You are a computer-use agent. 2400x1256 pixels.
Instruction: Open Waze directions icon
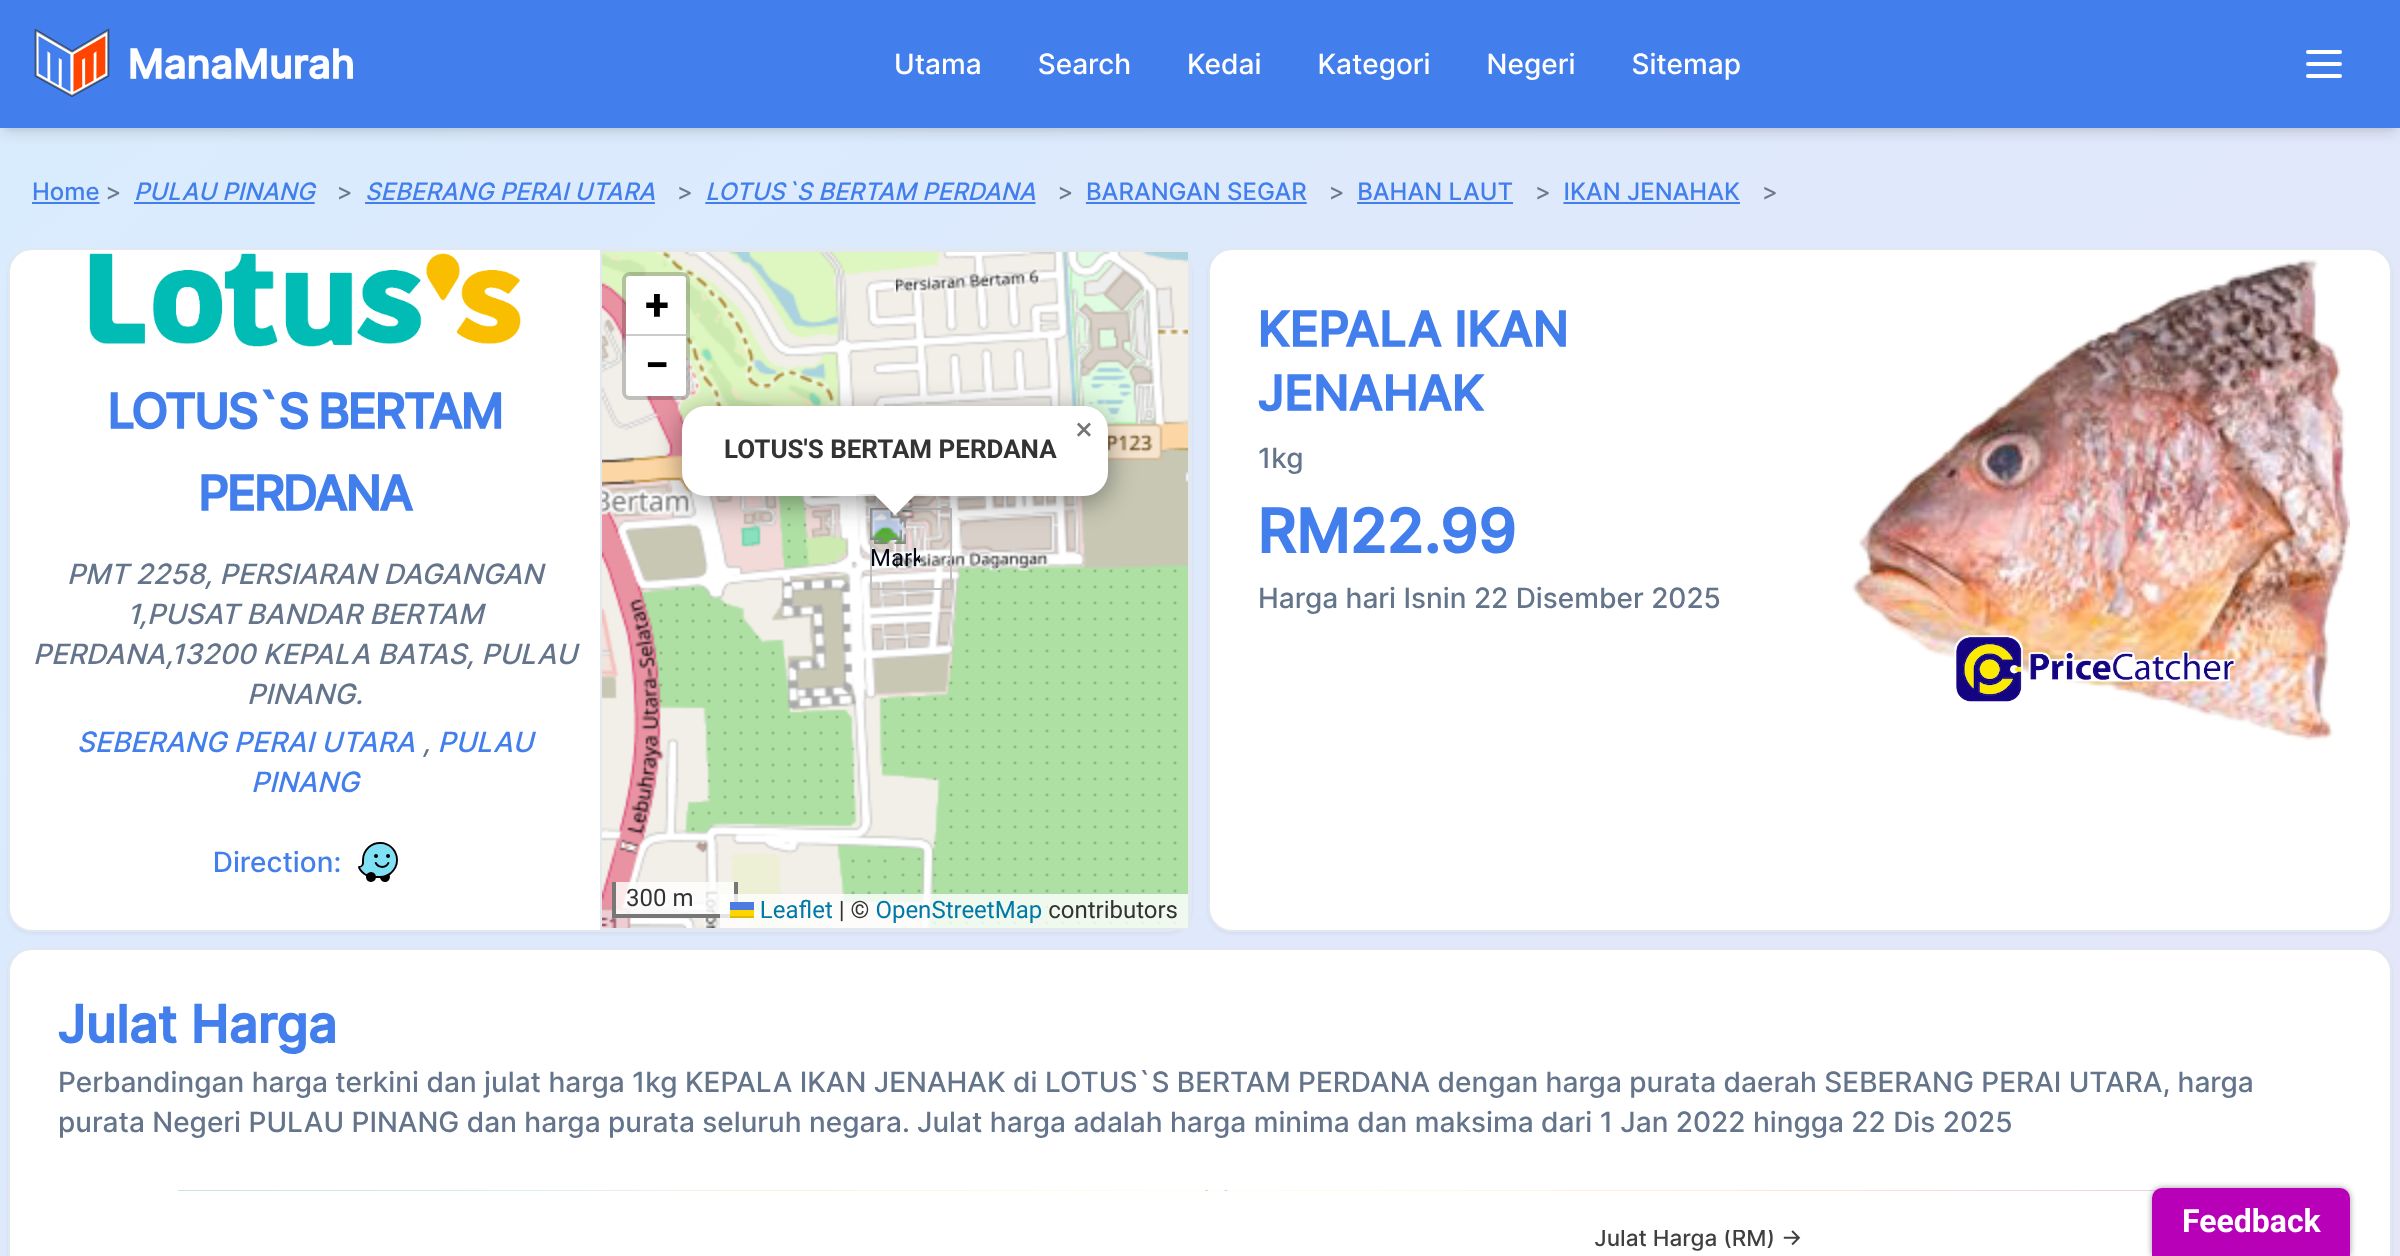pos(378,861)
